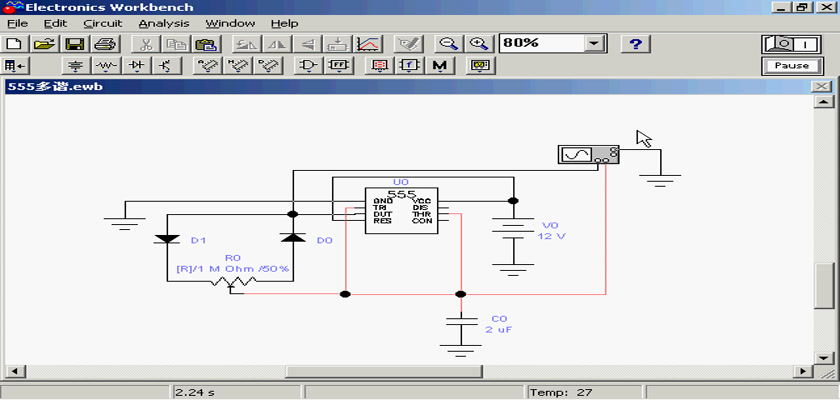Open the Mixed ICs parts bin
This screenshot has height=400, width=840.
(x=237, y=66)
